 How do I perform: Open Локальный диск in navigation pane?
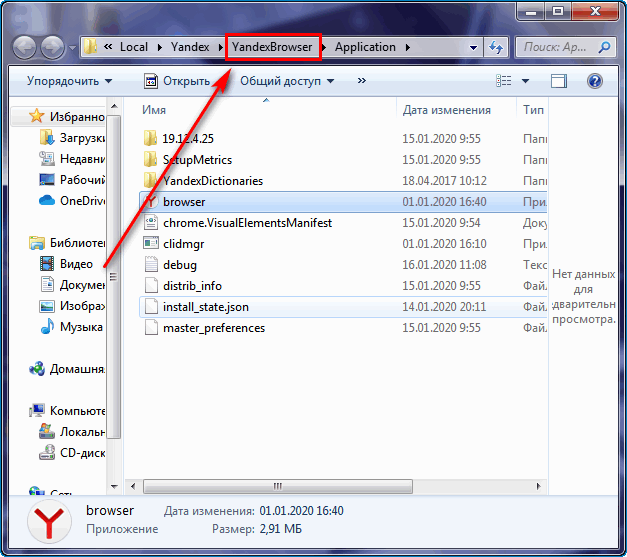[x=72, y=432]
